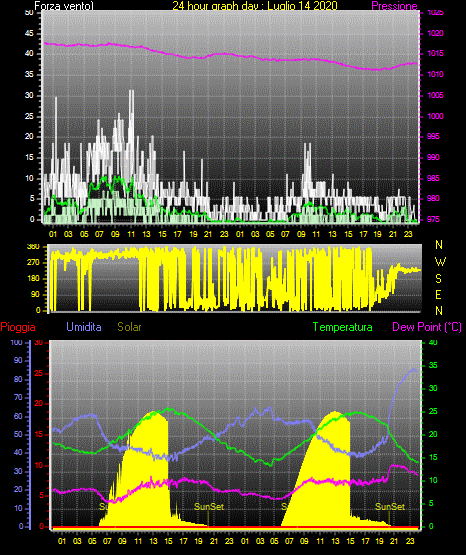
Task: Click humidity axis value 100
Action: [16, 342]
